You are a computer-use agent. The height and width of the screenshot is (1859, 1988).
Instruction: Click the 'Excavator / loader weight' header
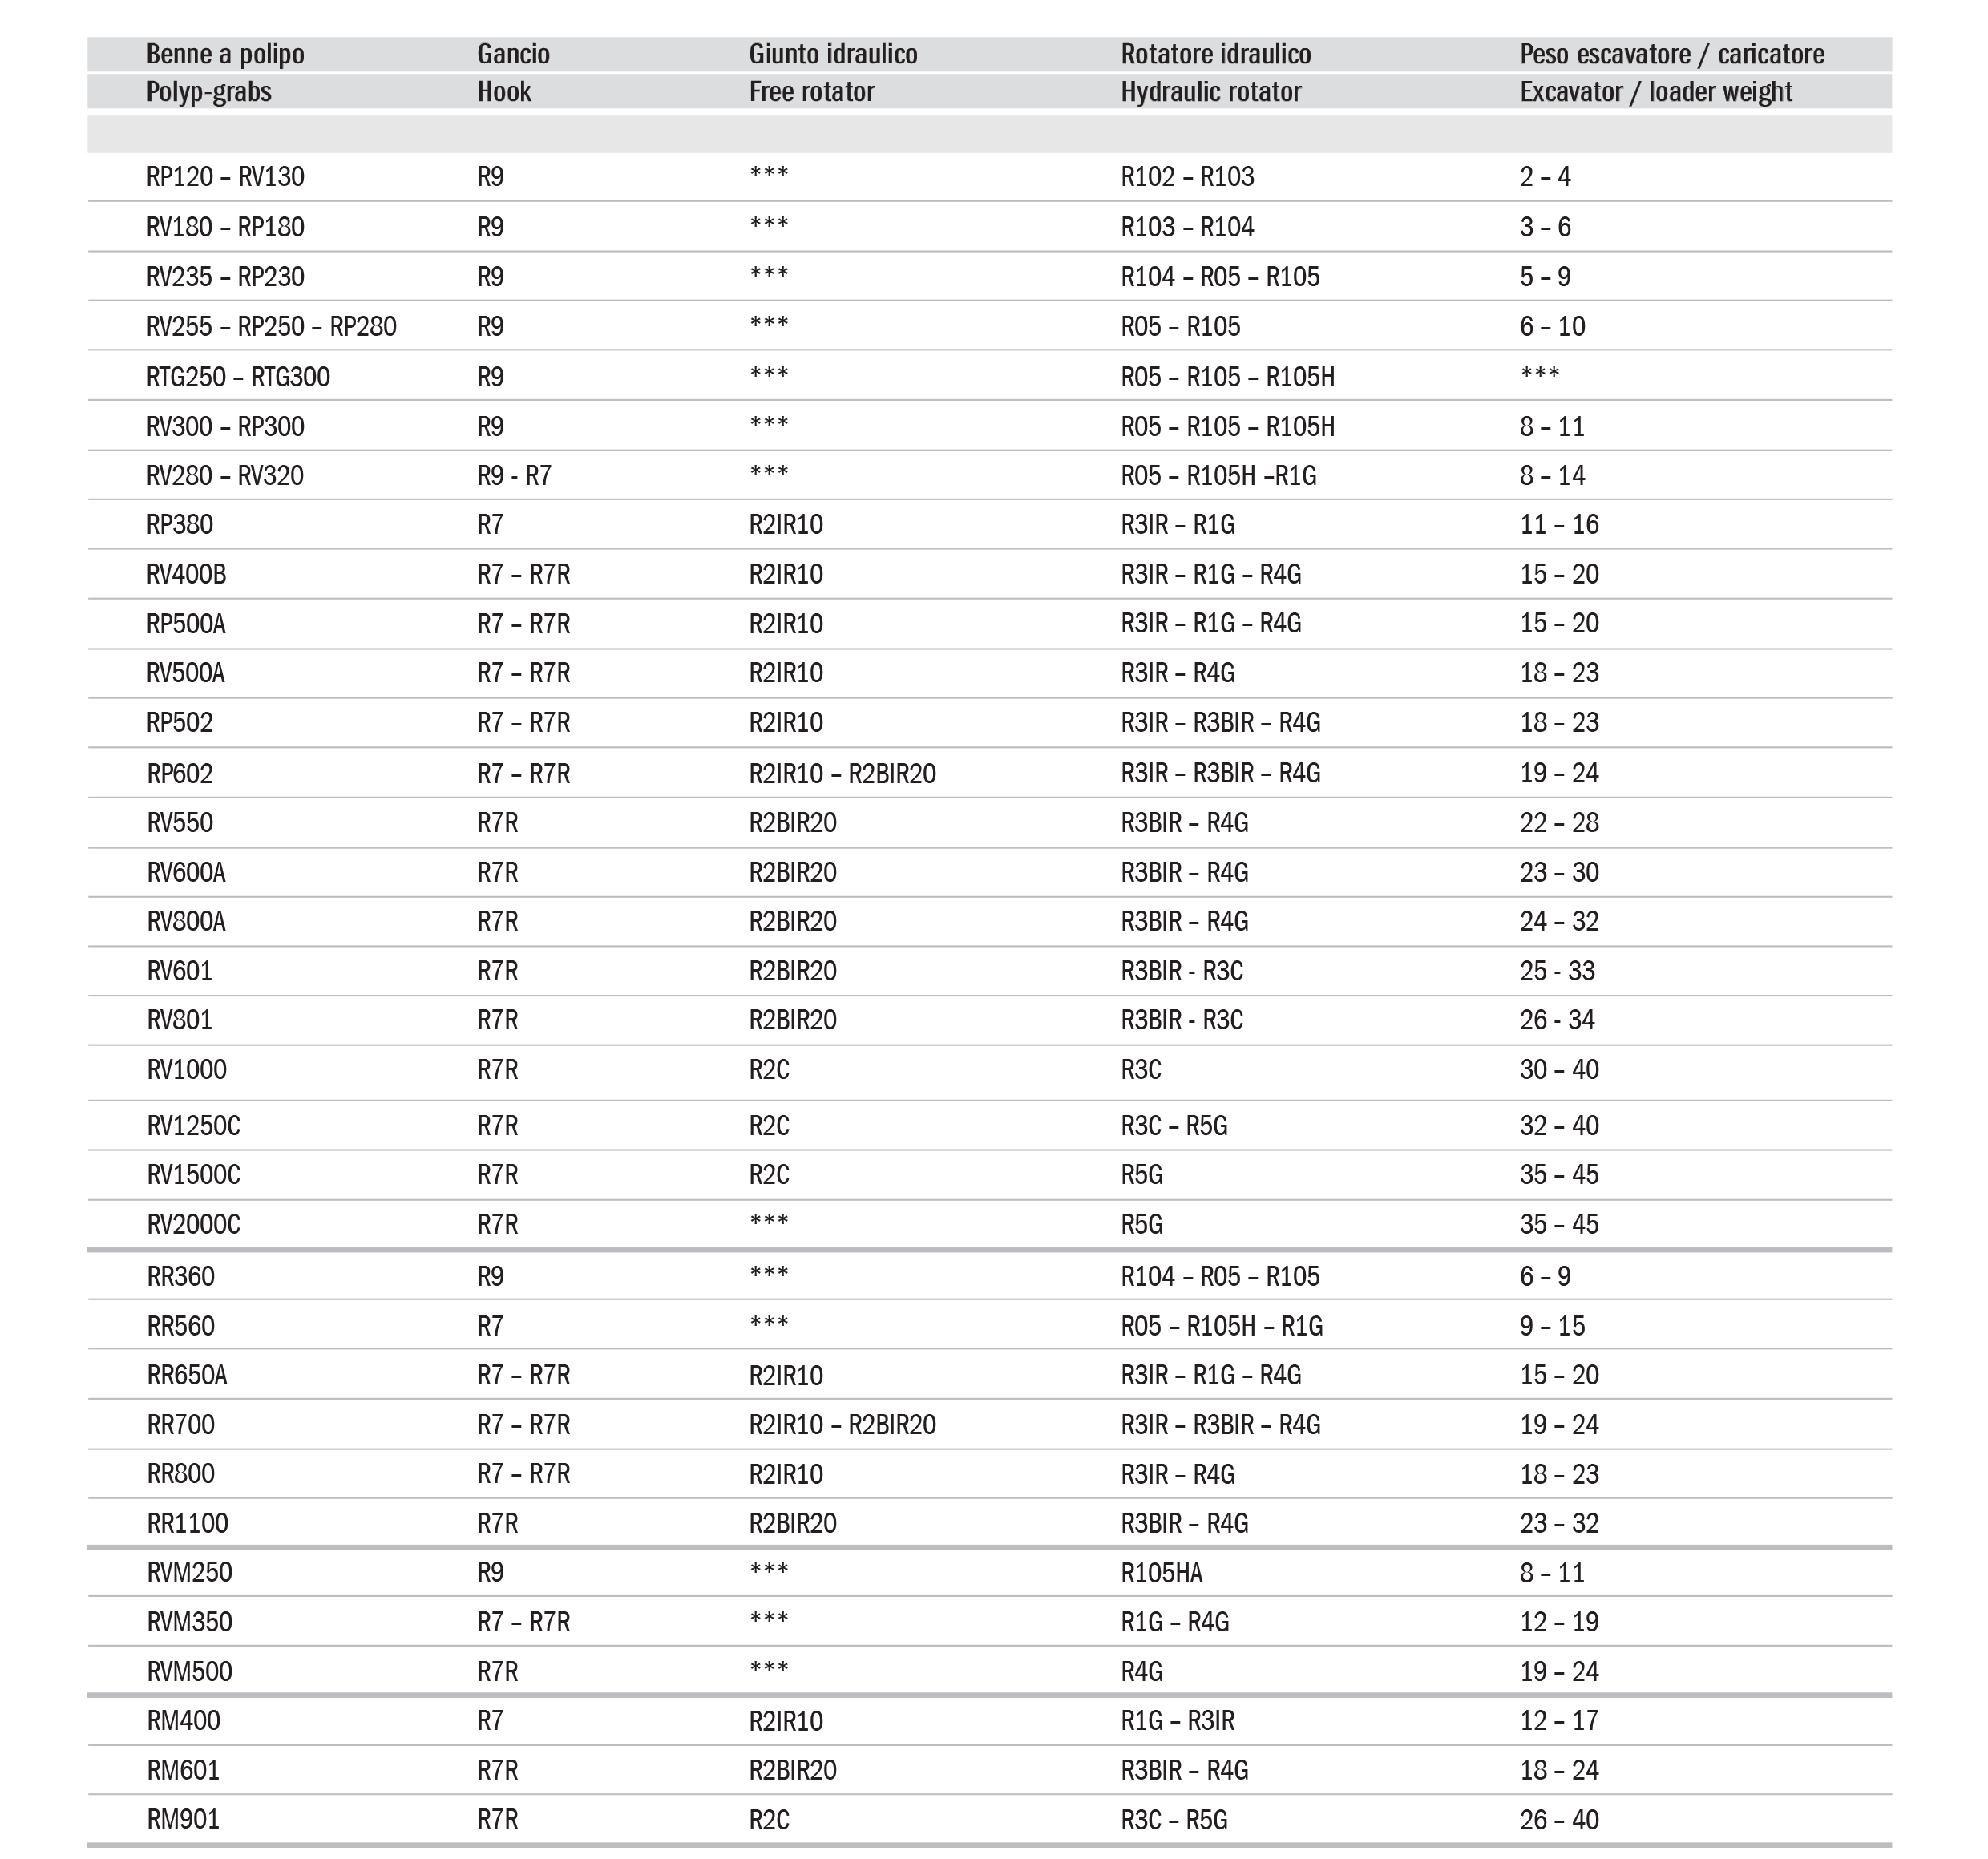(x=1655, y=92)
